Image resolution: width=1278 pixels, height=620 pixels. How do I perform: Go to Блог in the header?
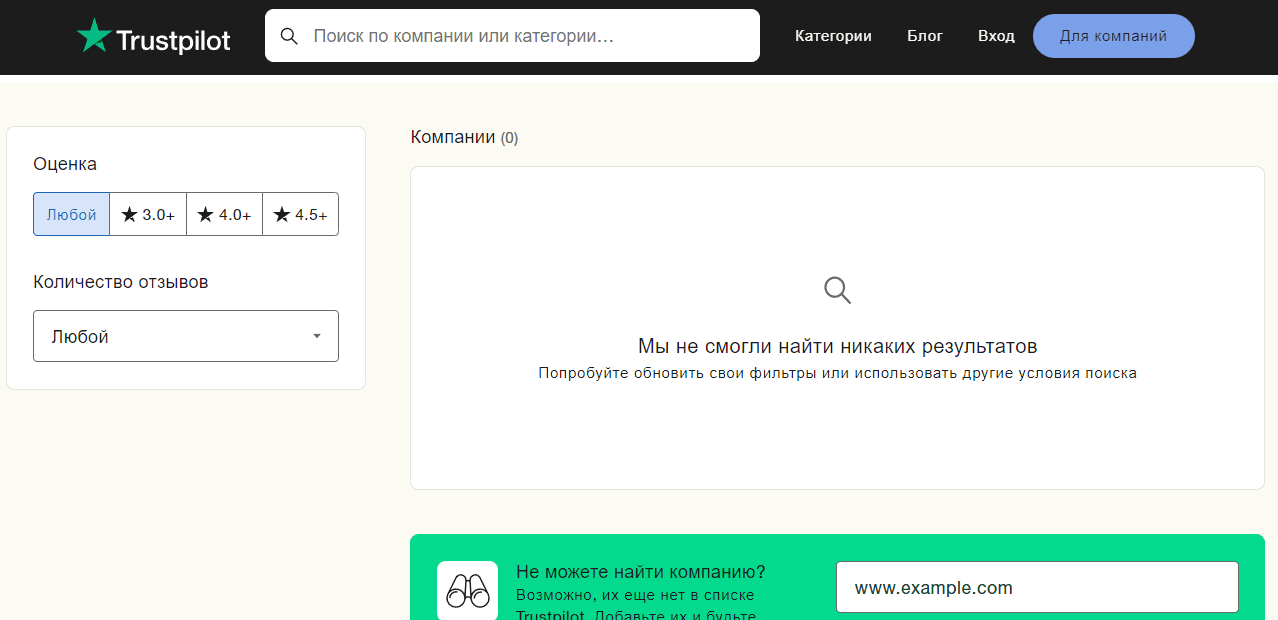pyautogui.click(x=925, y=36)
